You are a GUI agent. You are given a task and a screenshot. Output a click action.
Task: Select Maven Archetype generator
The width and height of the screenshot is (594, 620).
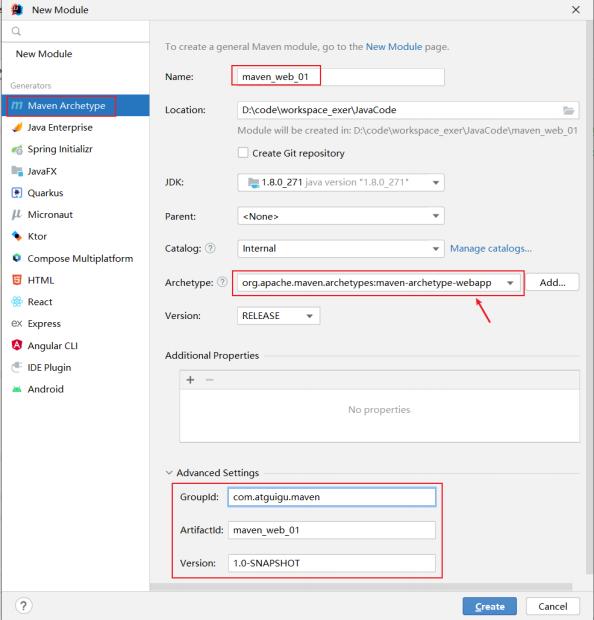[x=76, y=106]
